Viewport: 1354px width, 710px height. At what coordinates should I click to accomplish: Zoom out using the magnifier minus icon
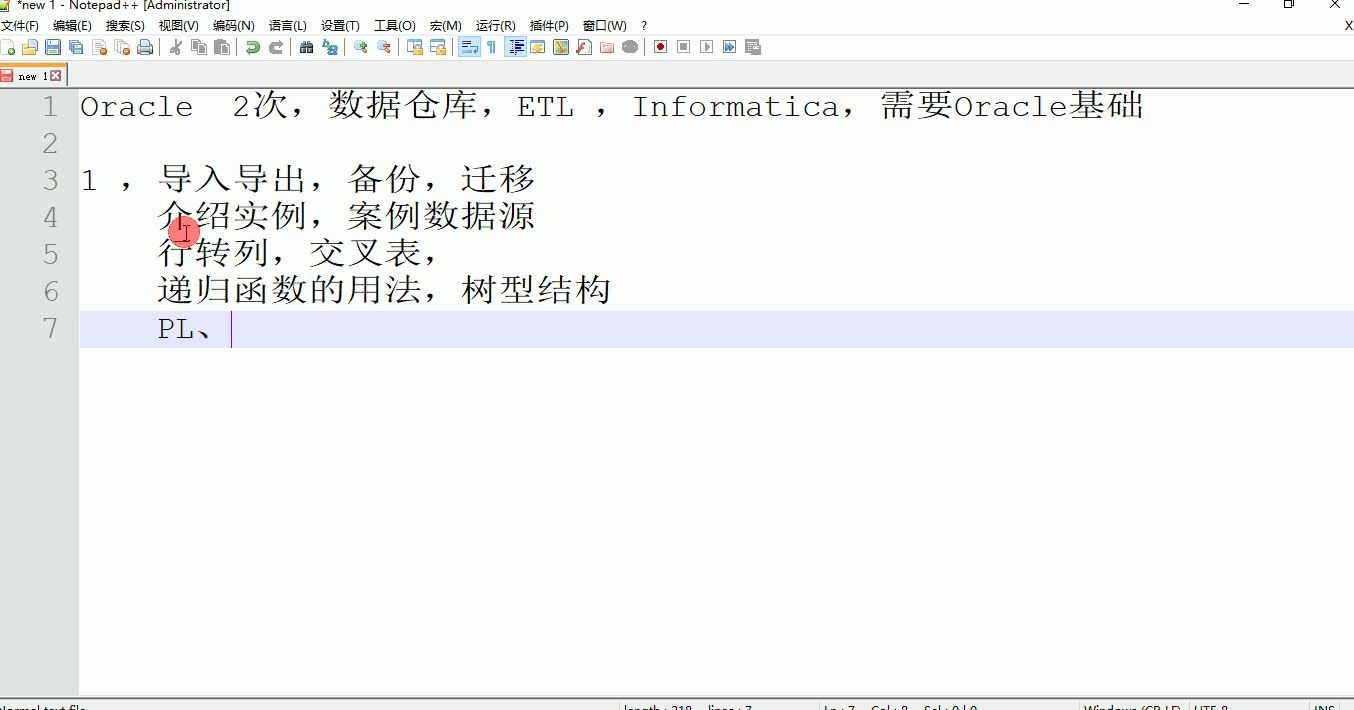384,47
